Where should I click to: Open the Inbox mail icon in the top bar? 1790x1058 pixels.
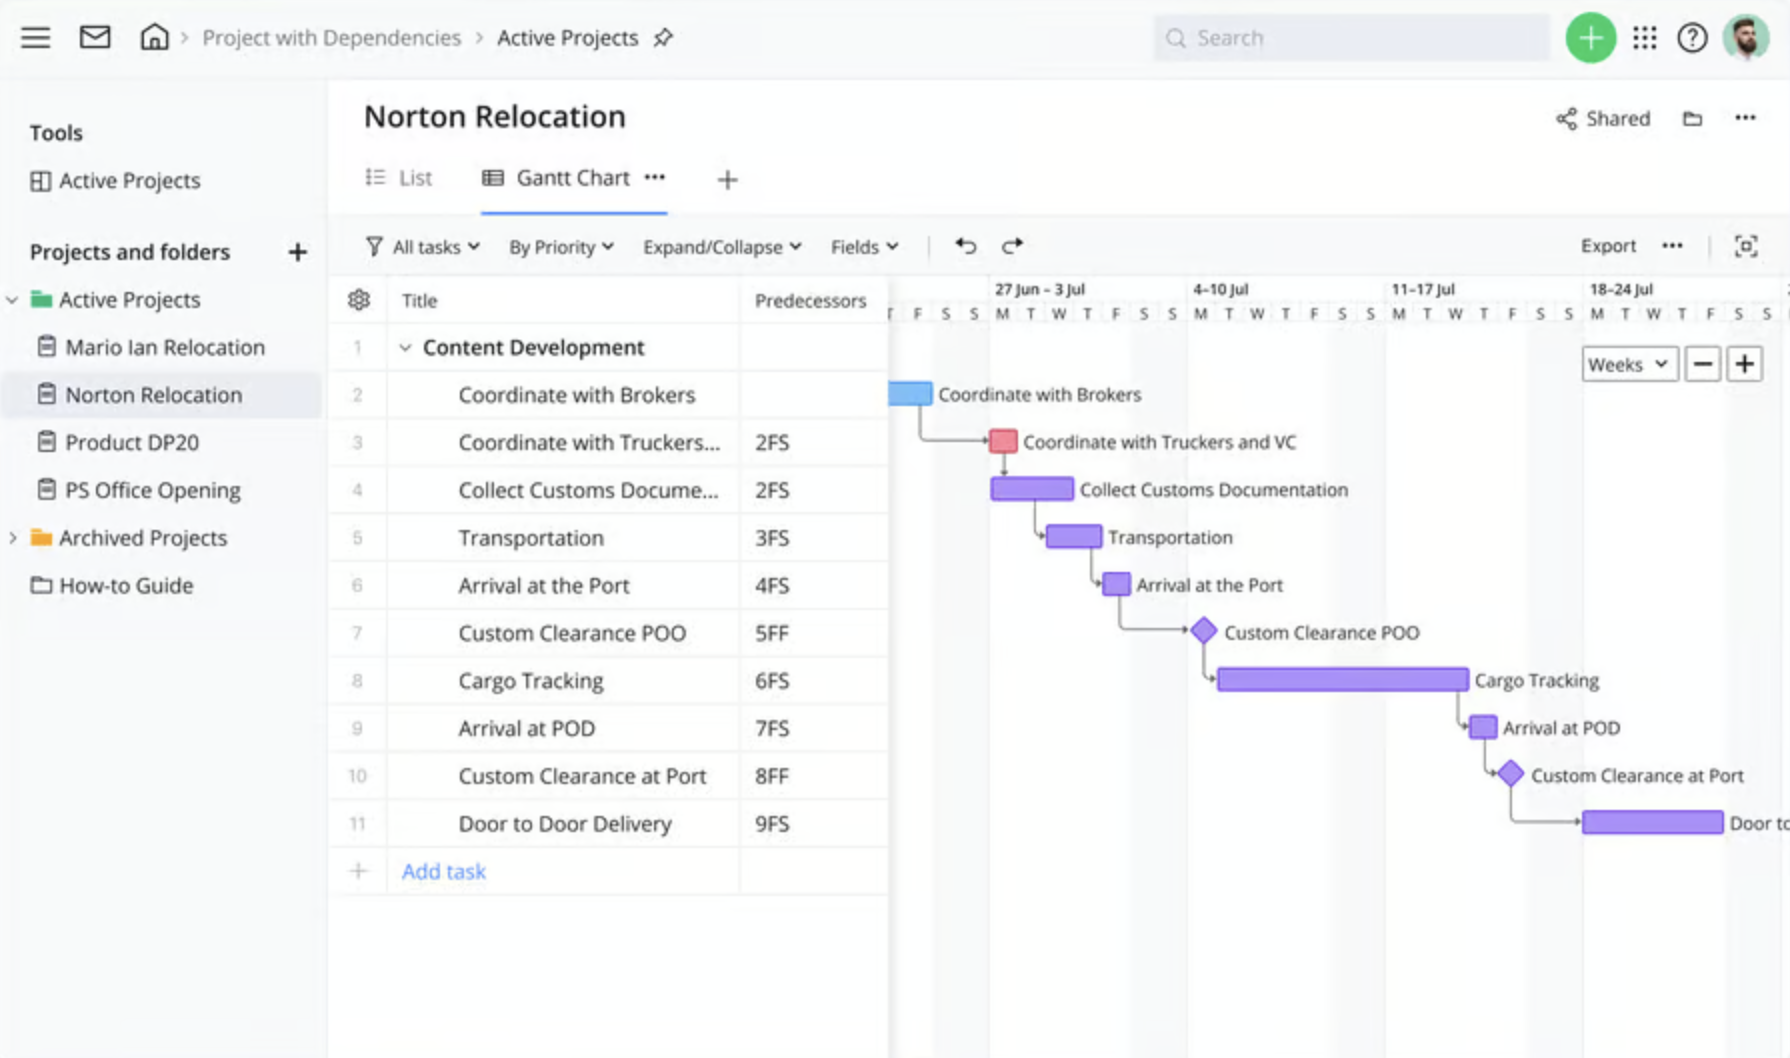tap(94, 37)
